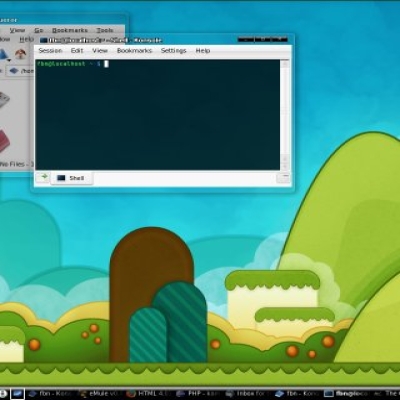Open Go menu in Konqueror window

click(39, 30)
